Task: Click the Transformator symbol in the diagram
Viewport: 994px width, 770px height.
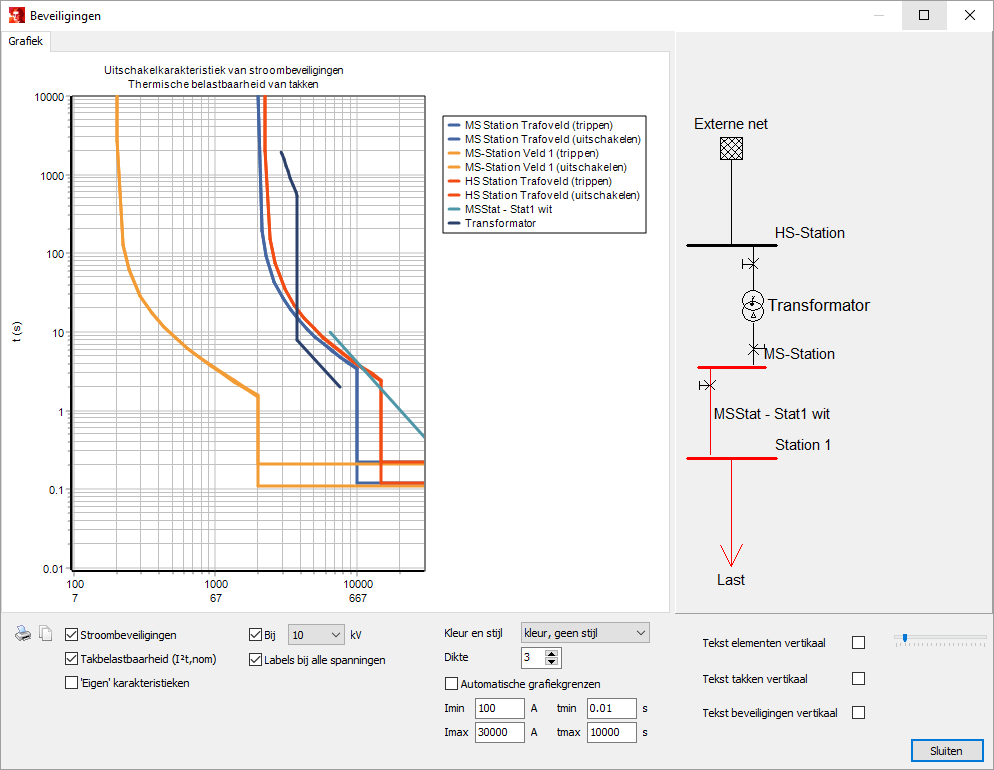Action: pos(752,306)
